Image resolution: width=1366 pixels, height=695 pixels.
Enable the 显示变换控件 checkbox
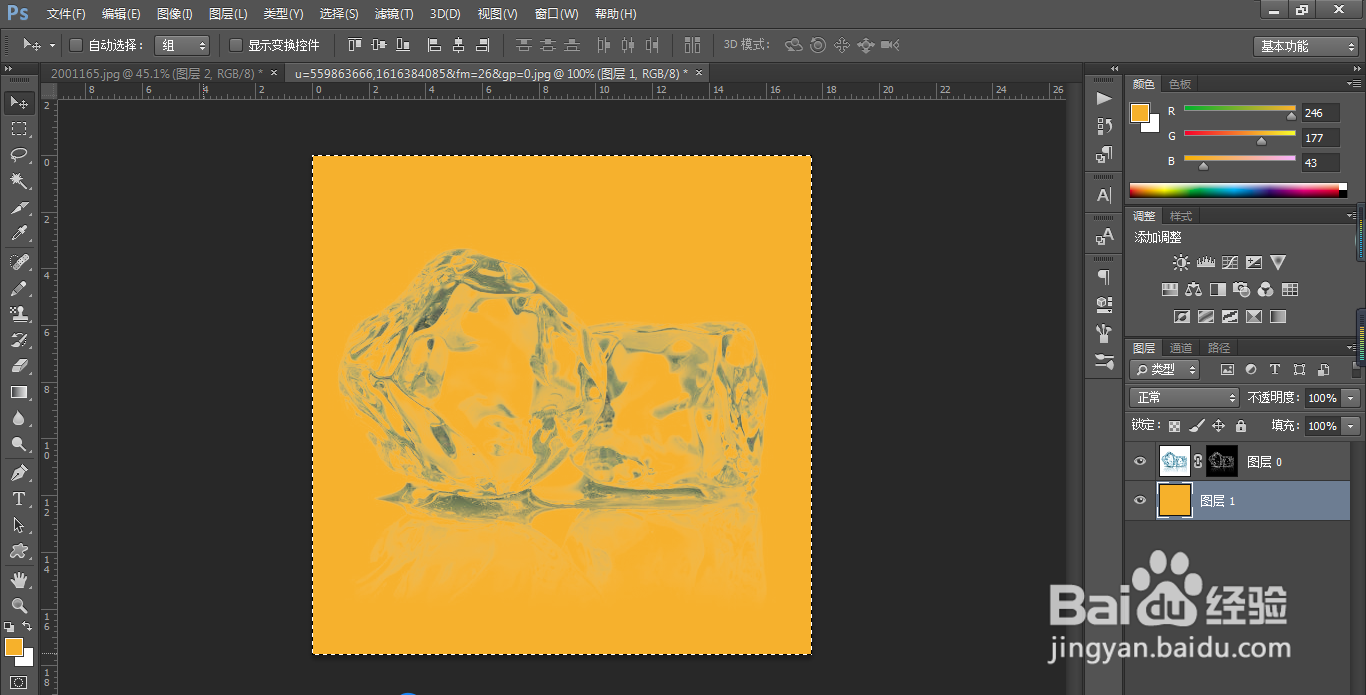pyautogui.click(x=236, y=45)
